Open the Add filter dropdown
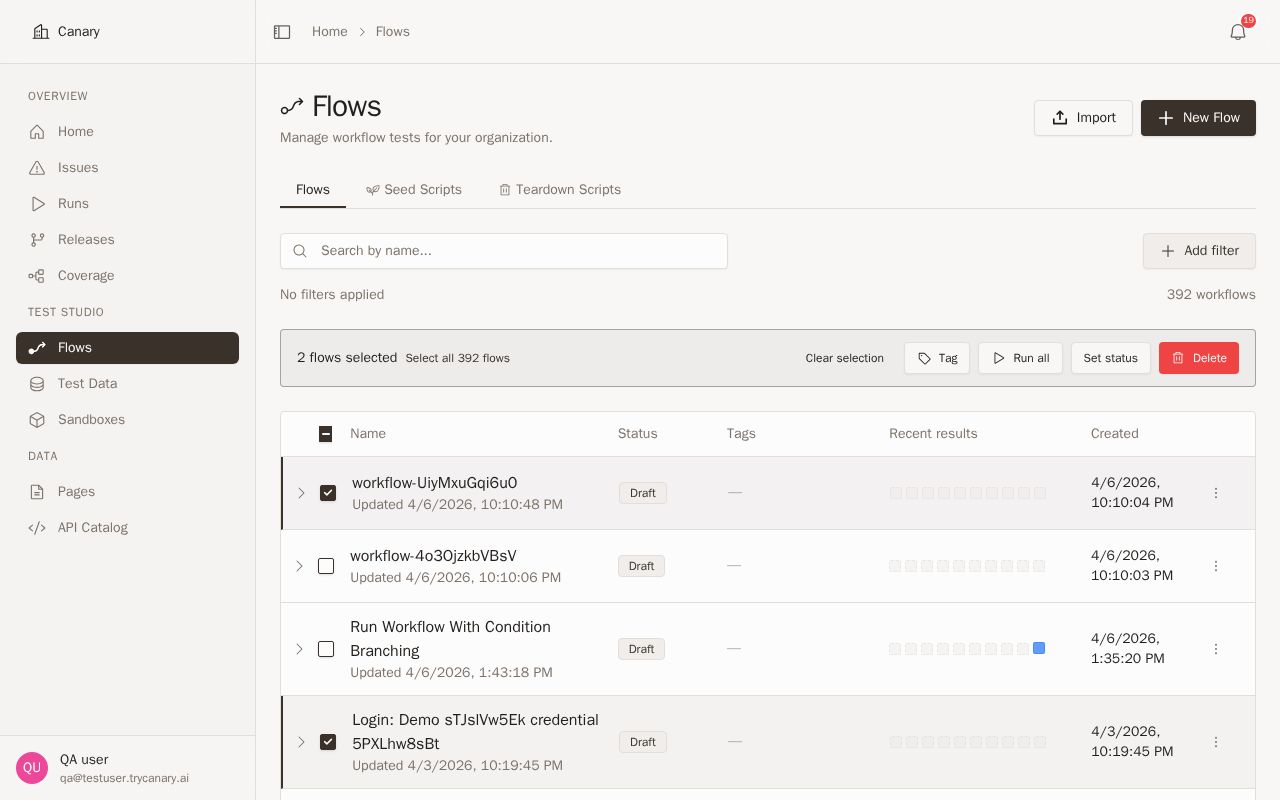 point(1199,251)
